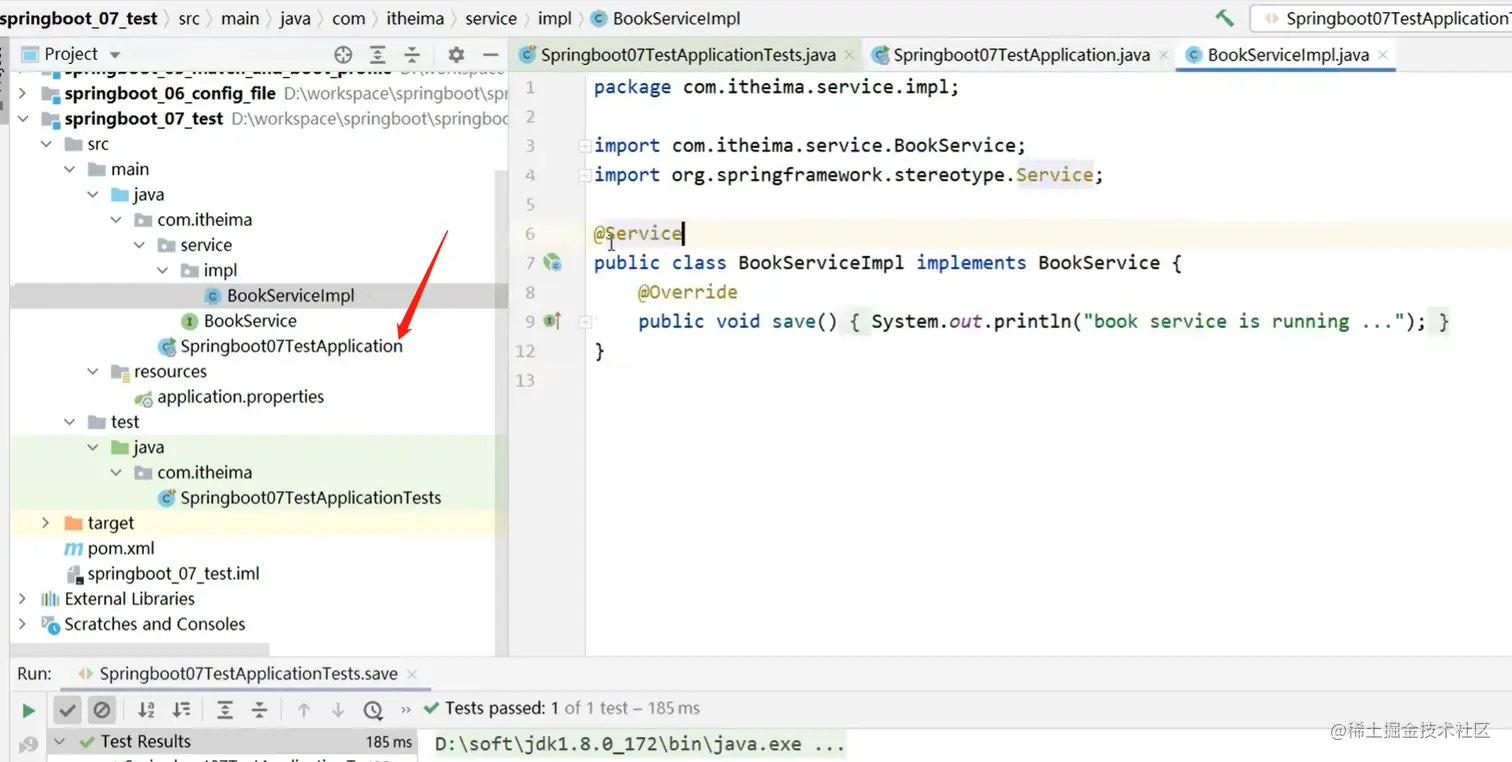The image size is (1512, 762).
Task: Switch to Springboot07TestApplication.java tab
Action: pos(1020,55)
